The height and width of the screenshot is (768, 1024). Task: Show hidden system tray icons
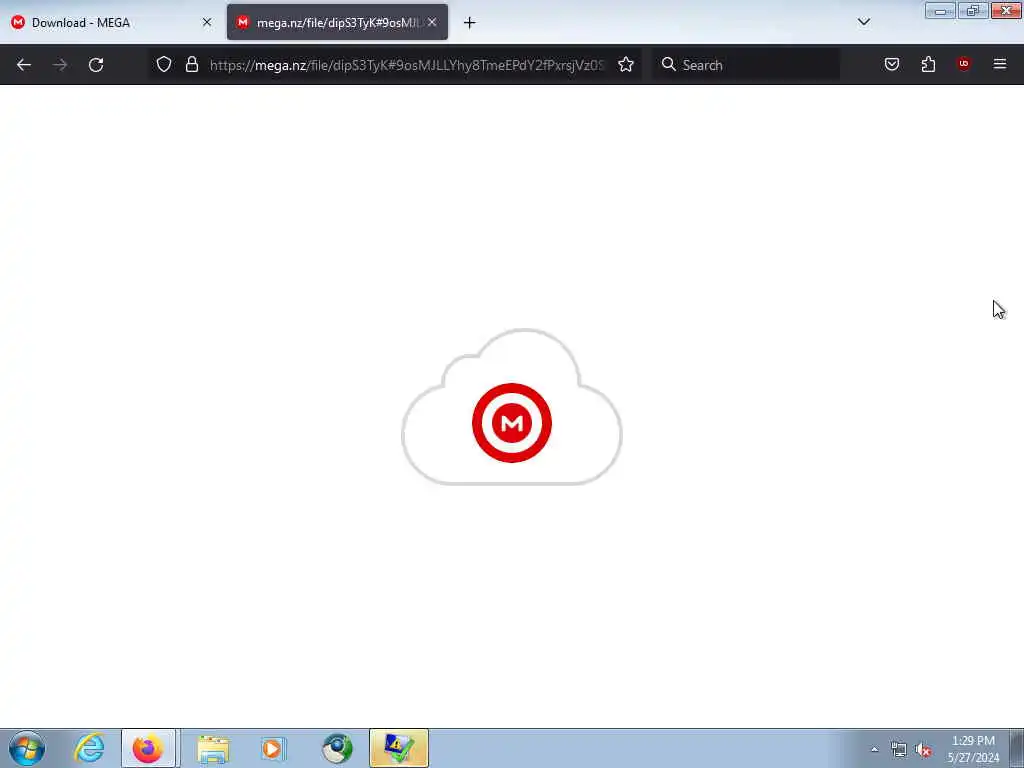[x=874, y=750]
